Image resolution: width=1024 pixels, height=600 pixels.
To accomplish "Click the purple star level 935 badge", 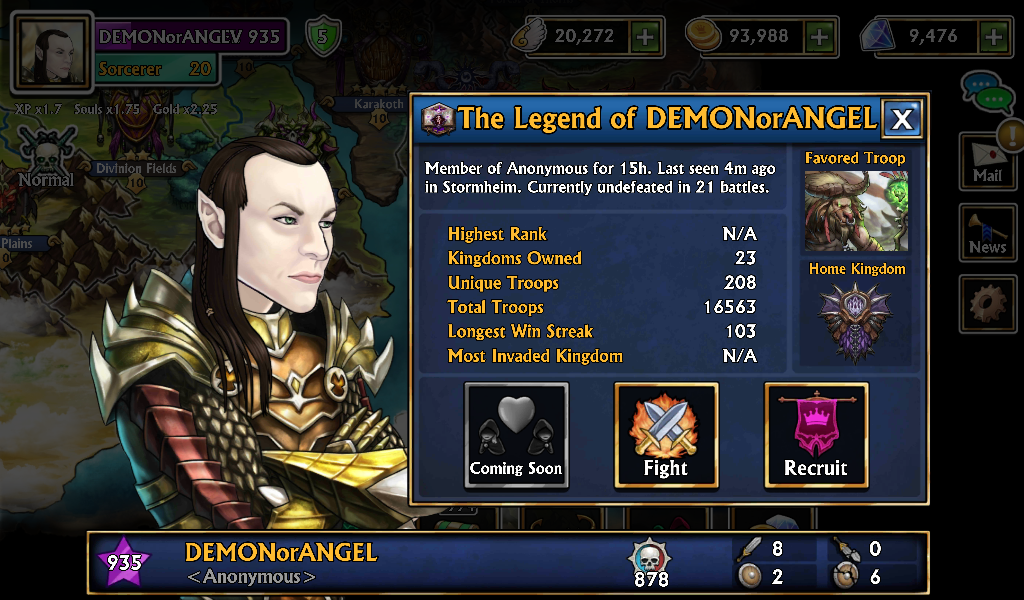I will pyautogui.click(x=124, y=562).
